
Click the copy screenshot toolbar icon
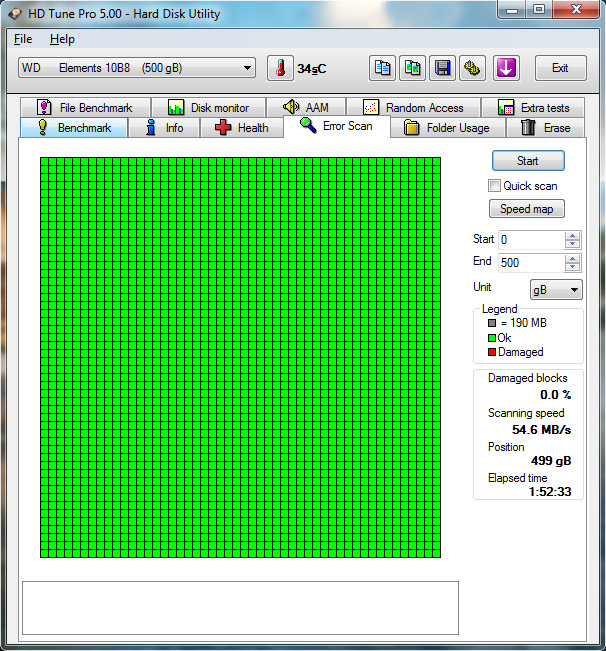(x=413, y=68)
